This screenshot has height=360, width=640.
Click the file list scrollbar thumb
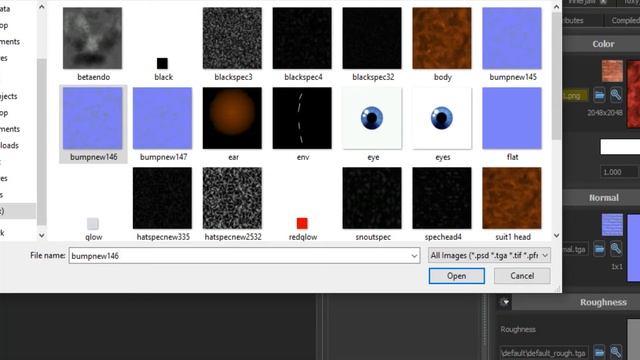556,76
